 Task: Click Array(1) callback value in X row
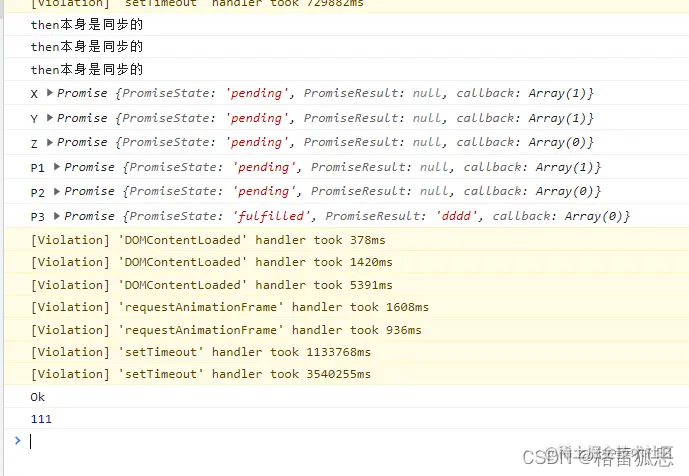(558, 93)
